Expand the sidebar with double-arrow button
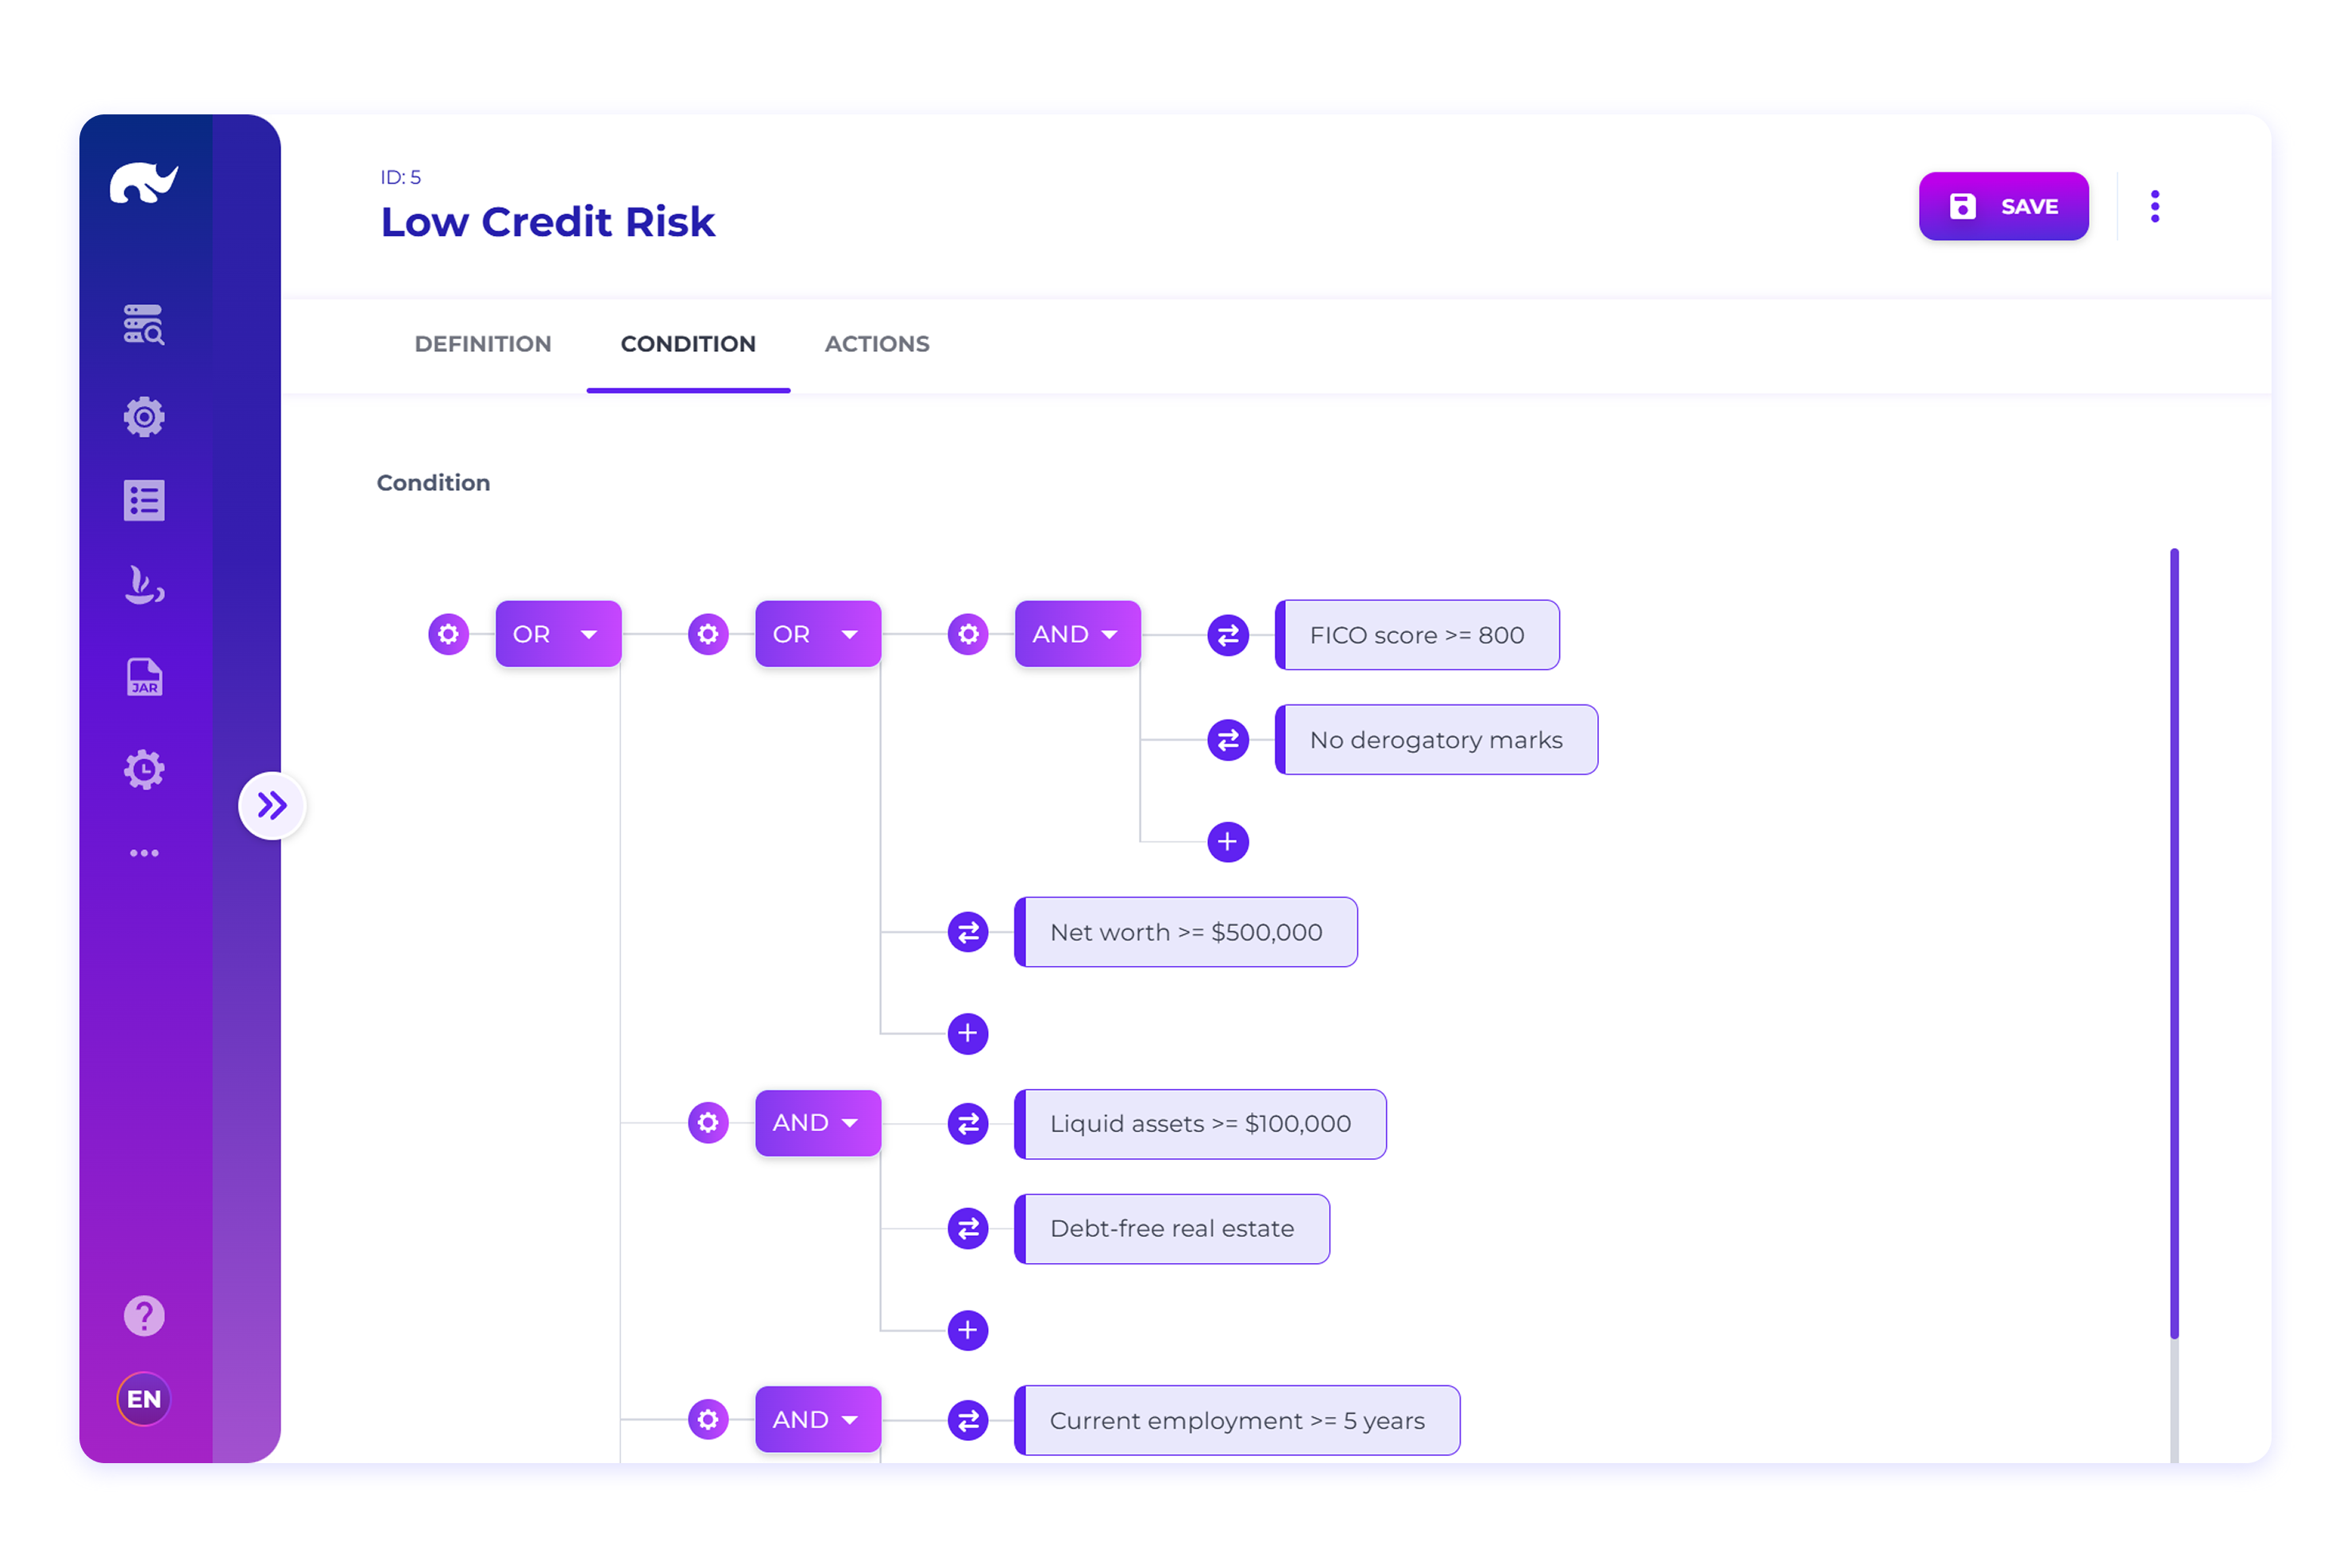The height and width of the screenshot is (1568, 2351). click(272, 805)
